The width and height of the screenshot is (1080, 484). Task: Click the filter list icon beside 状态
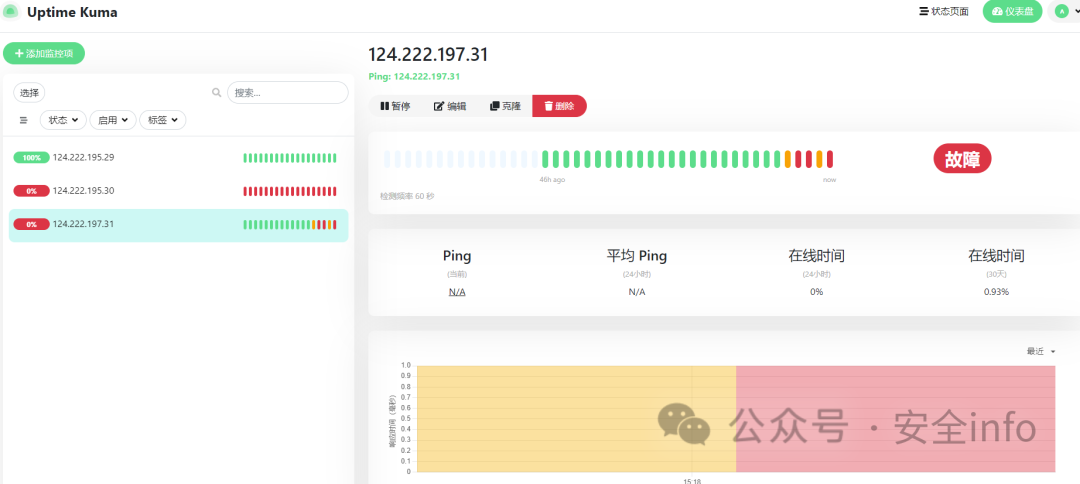pos(24,120)
